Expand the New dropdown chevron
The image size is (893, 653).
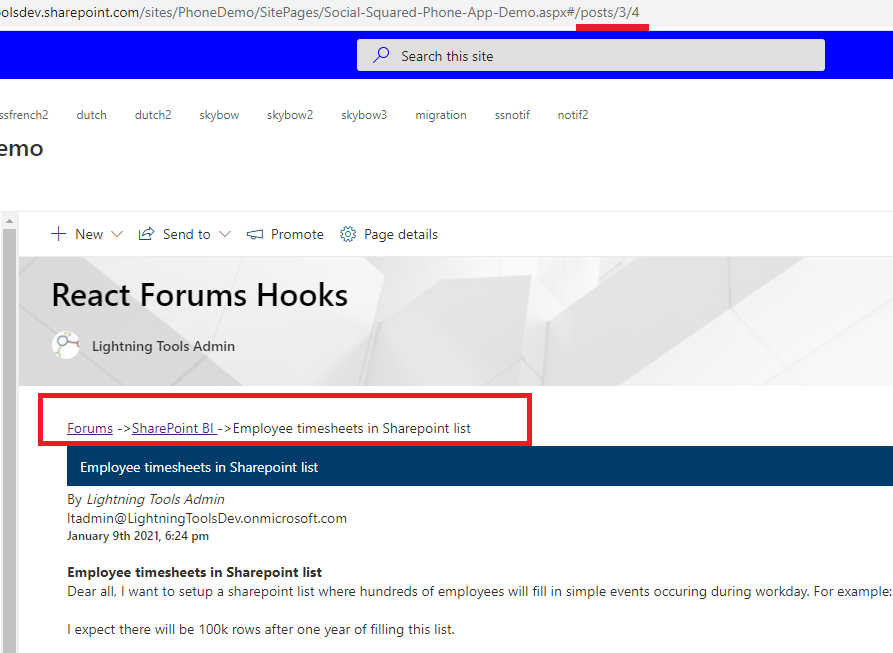[x=117, y=234]
